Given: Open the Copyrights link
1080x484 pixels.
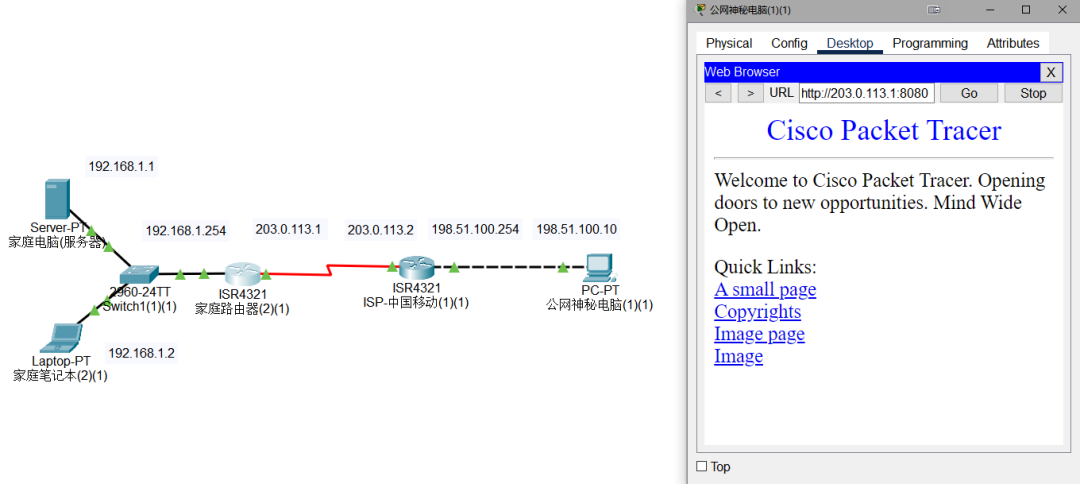Looking at the screenshot, I should (x=758, y=312).
